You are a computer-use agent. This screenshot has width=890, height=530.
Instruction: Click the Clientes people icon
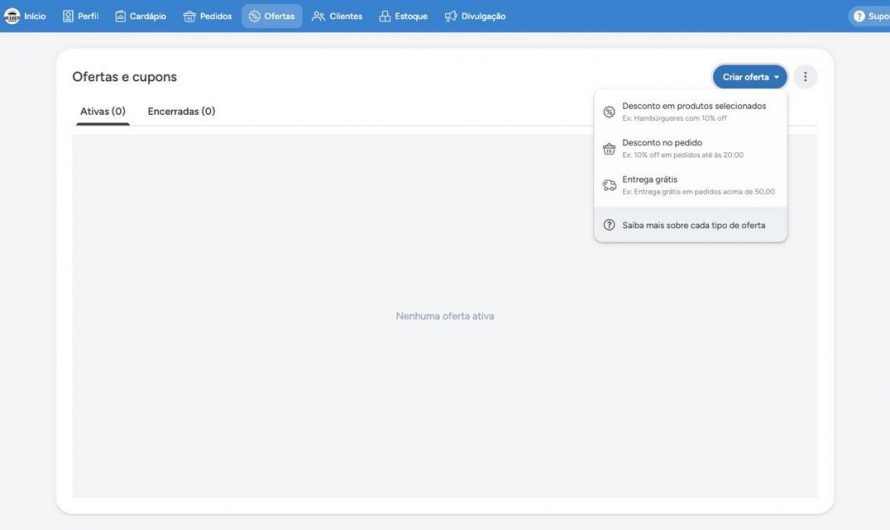pos(318,16)
